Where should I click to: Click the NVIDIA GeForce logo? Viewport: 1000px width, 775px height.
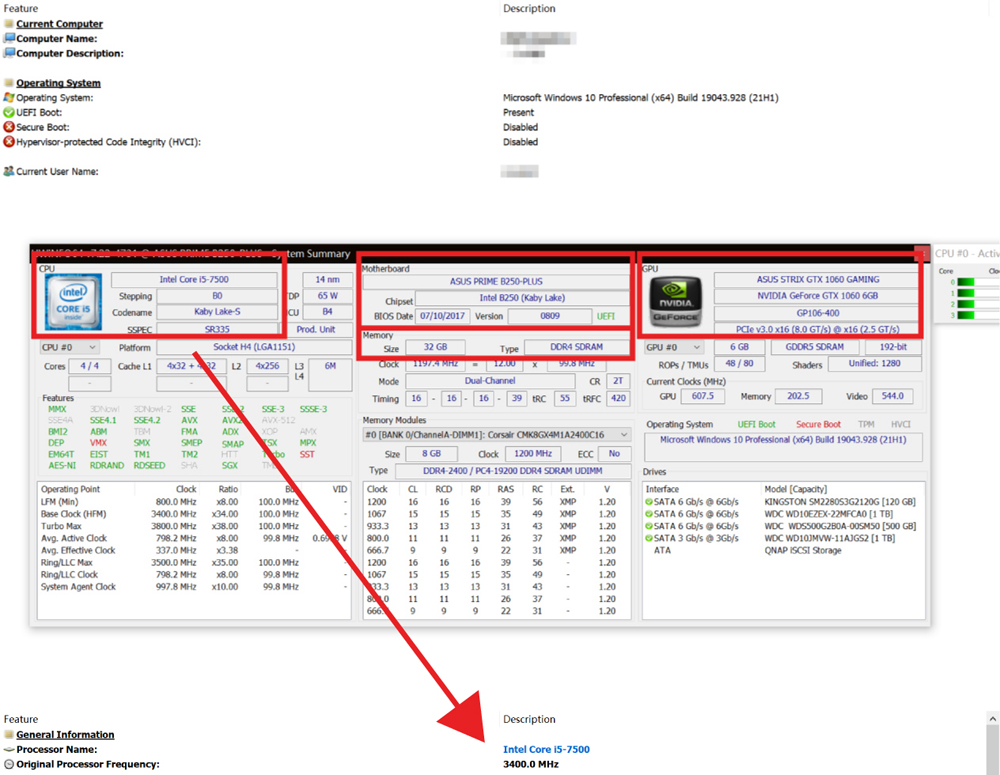675,302
